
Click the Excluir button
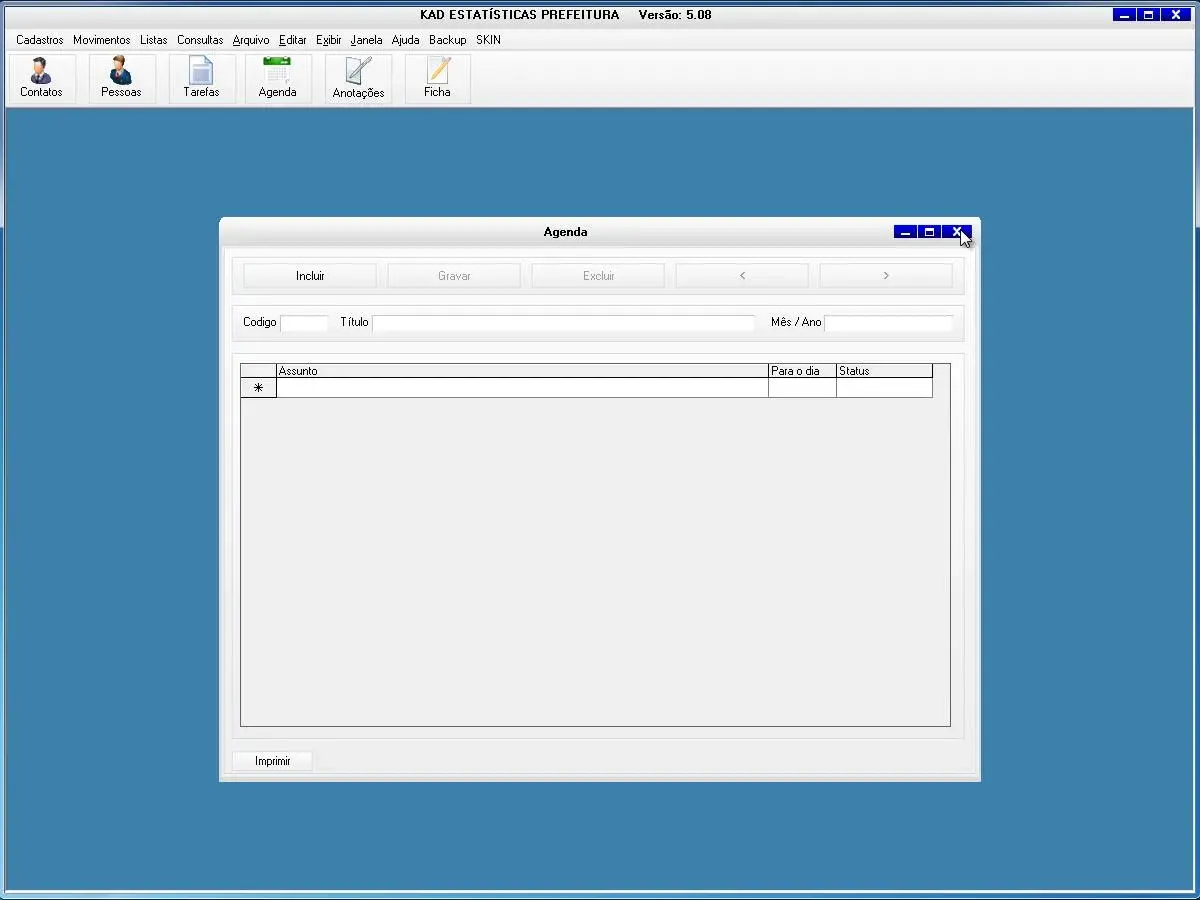coord(598,276)
